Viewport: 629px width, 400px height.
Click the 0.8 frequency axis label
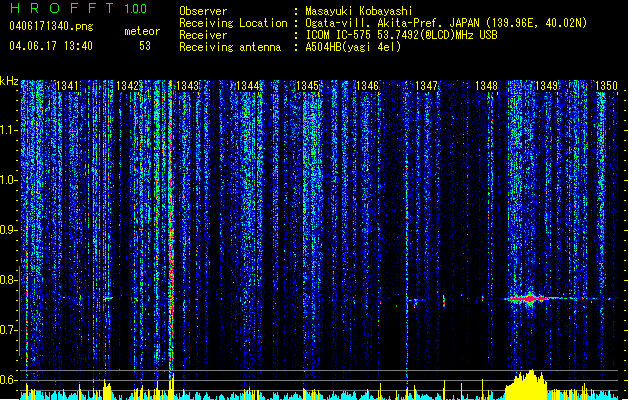8,280
